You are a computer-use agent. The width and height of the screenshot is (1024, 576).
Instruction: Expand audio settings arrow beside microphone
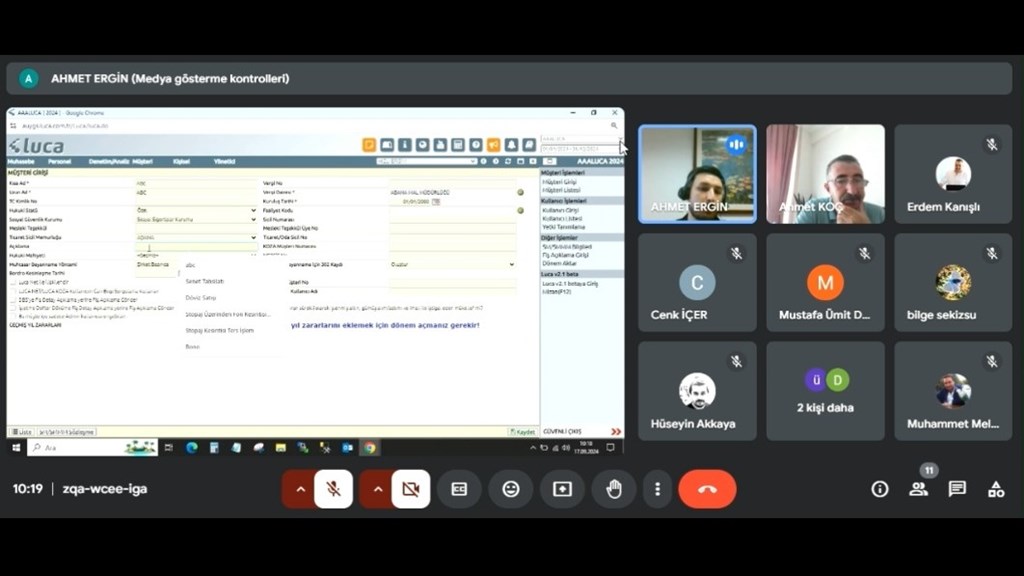coord(299,489)
